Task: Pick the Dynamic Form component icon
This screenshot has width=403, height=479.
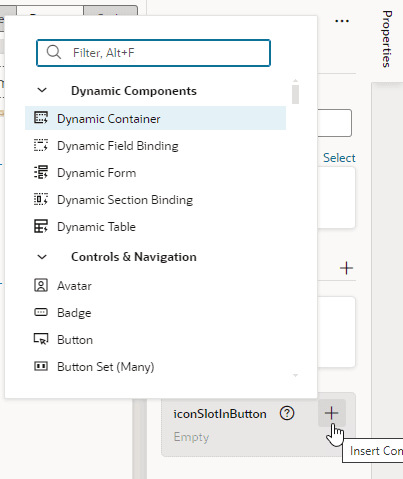Action: [41, 172]
